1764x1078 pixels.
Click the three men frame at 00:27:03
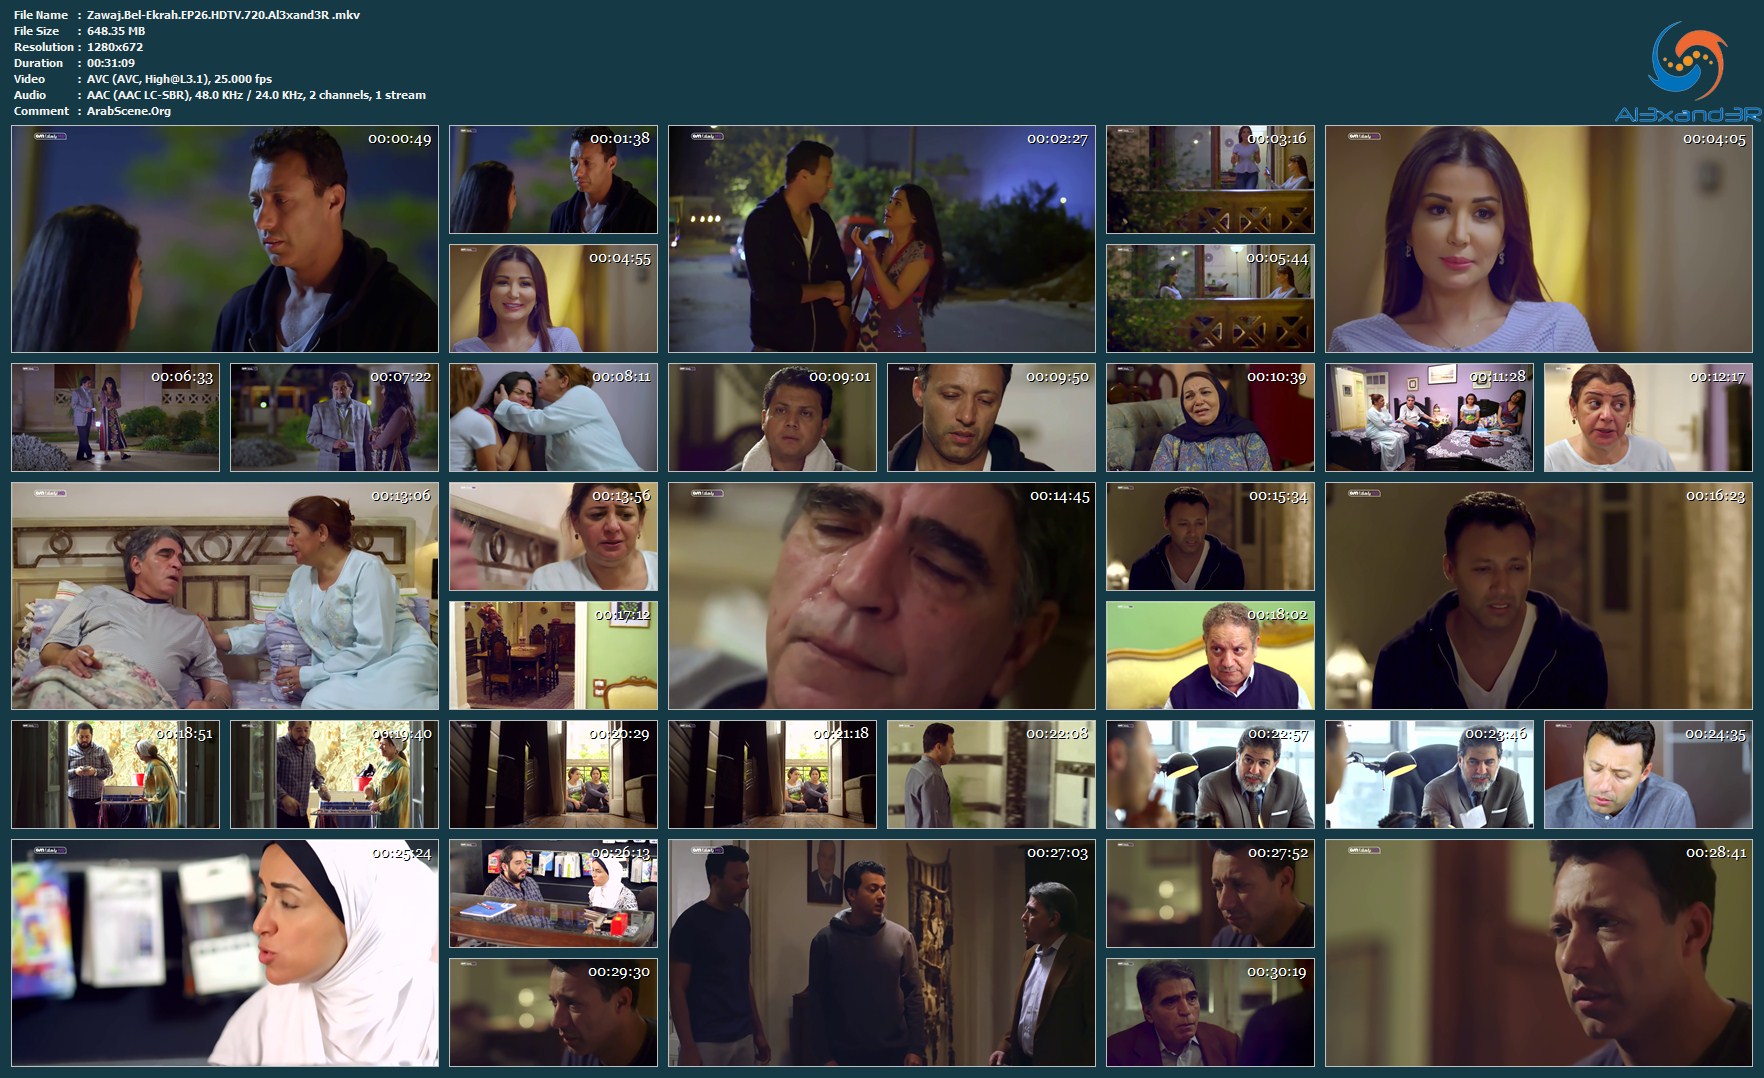(x=882, y=953)
